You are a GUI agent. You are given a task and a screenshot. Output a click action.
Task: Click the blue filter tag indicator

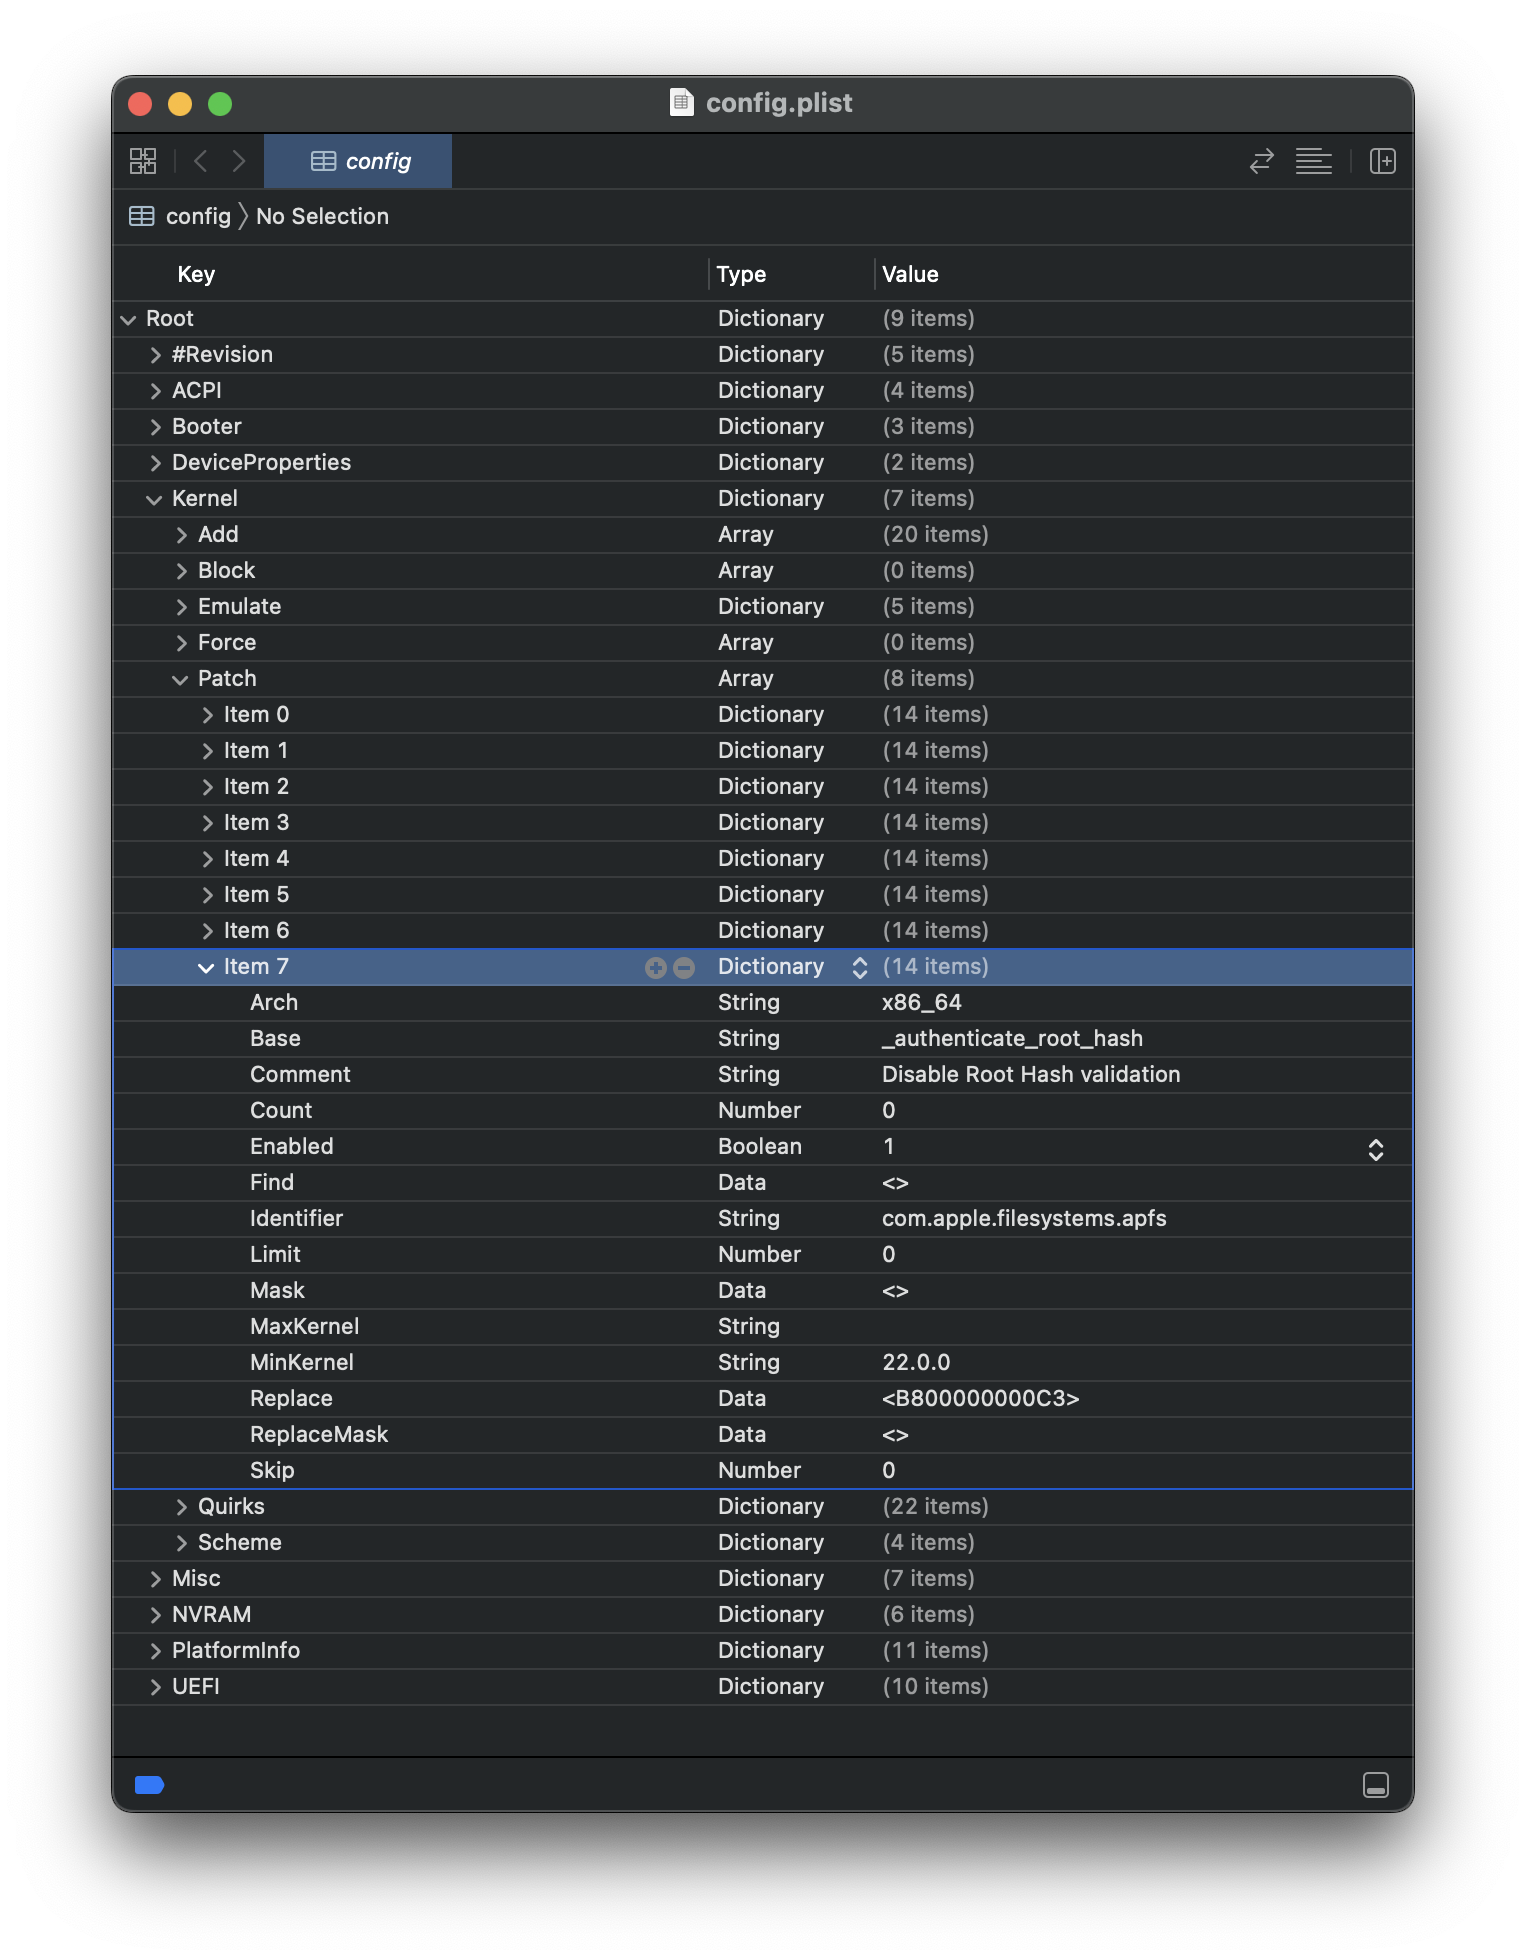click(149, 1785)
